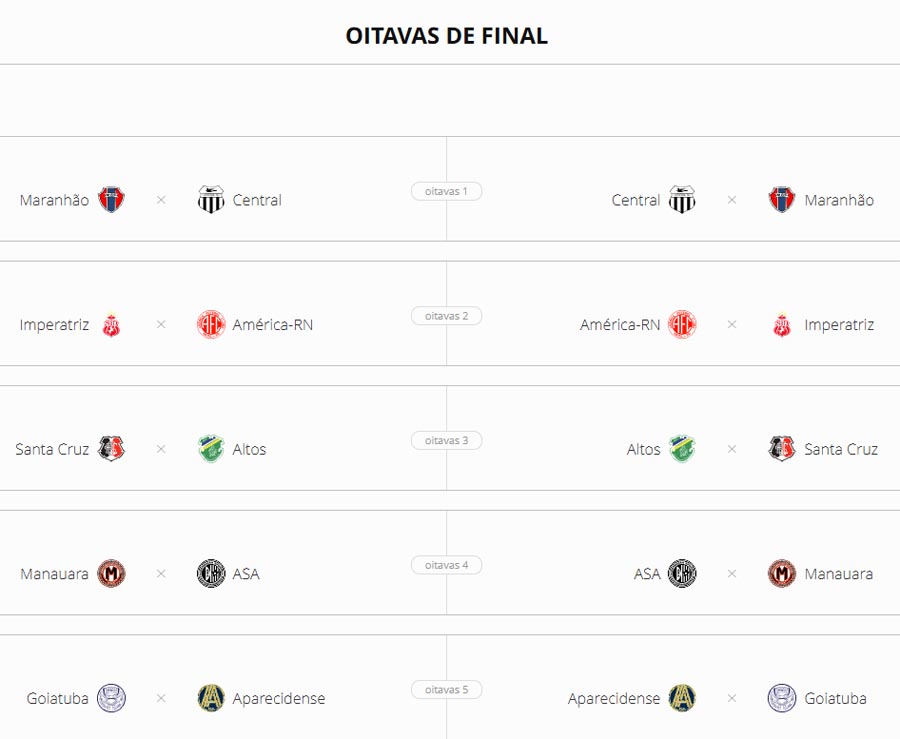The height and width of the screenshot is (739, 900).
Task: Open the Maranhão team name on right side
Action: [839, 200]
